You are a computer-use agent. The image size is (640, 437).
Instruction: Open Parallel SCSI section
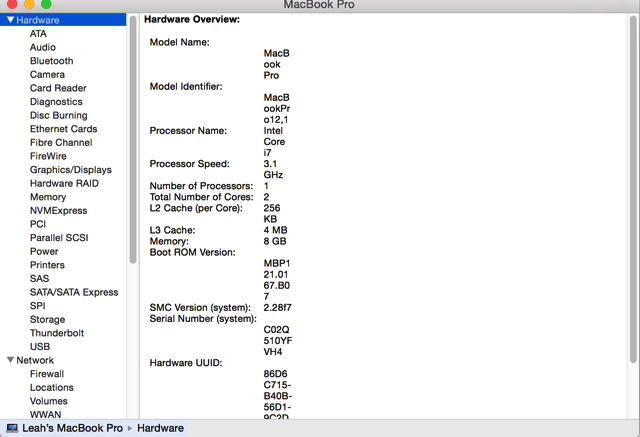(x=59, y=237)
